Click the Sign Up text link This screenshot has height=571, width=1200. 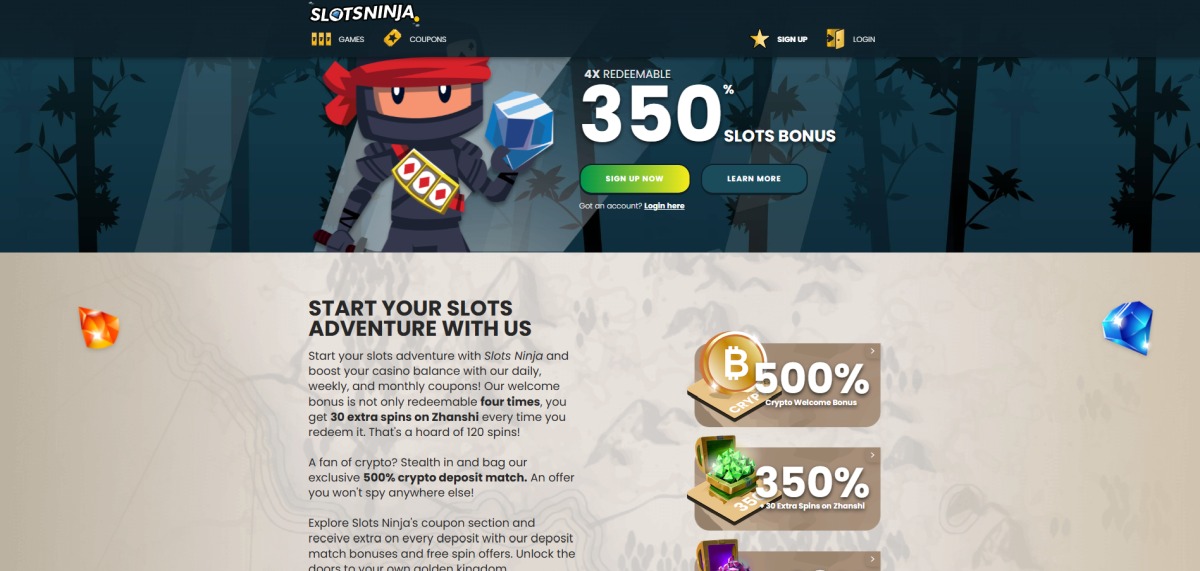click(792, 40)
